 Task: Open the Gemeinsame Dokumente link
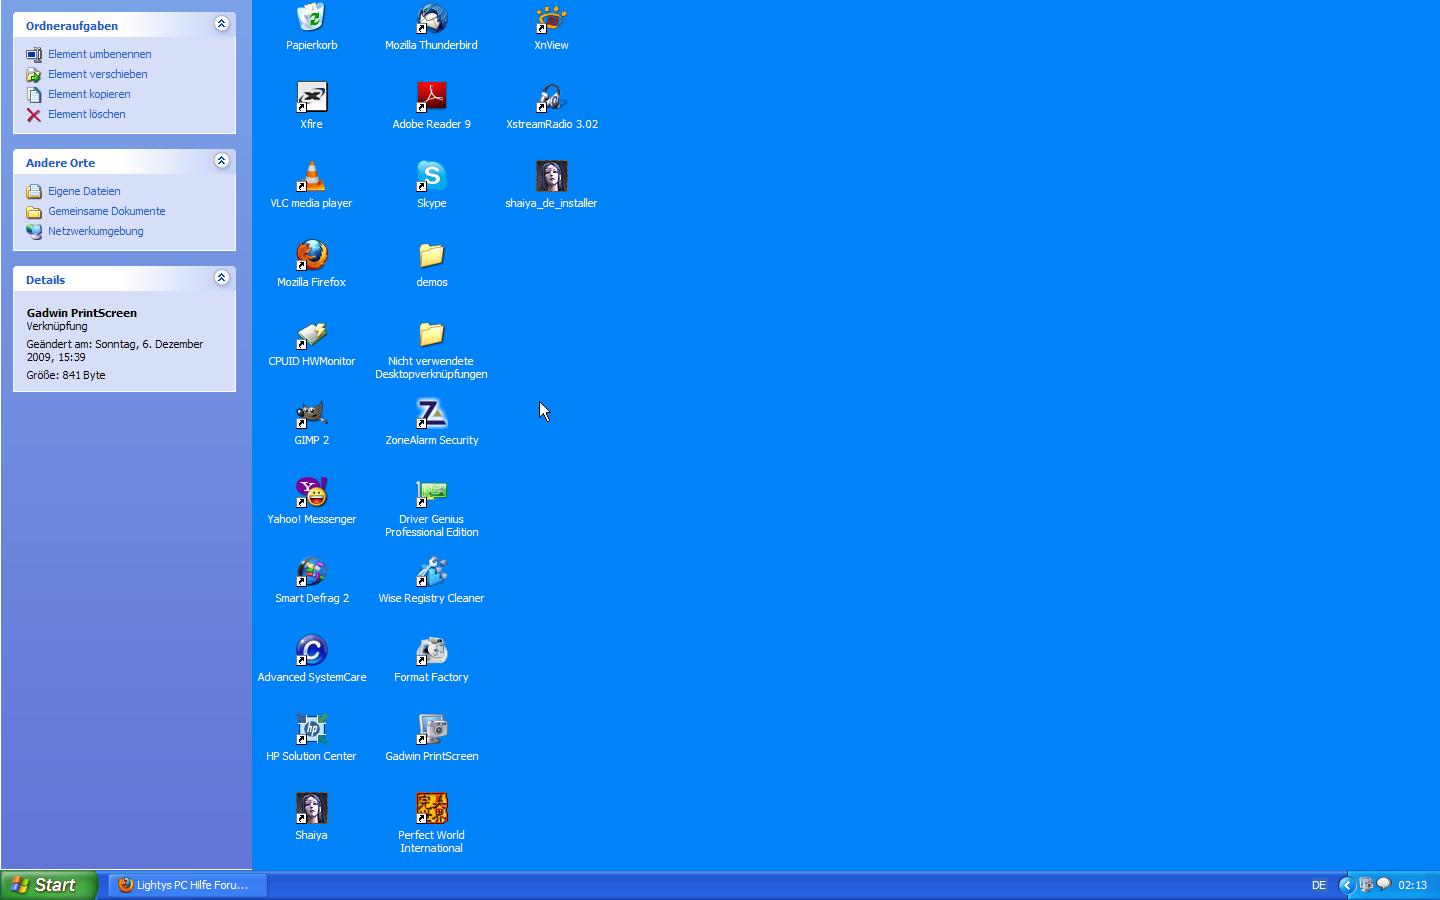click(x=107, y=211)
